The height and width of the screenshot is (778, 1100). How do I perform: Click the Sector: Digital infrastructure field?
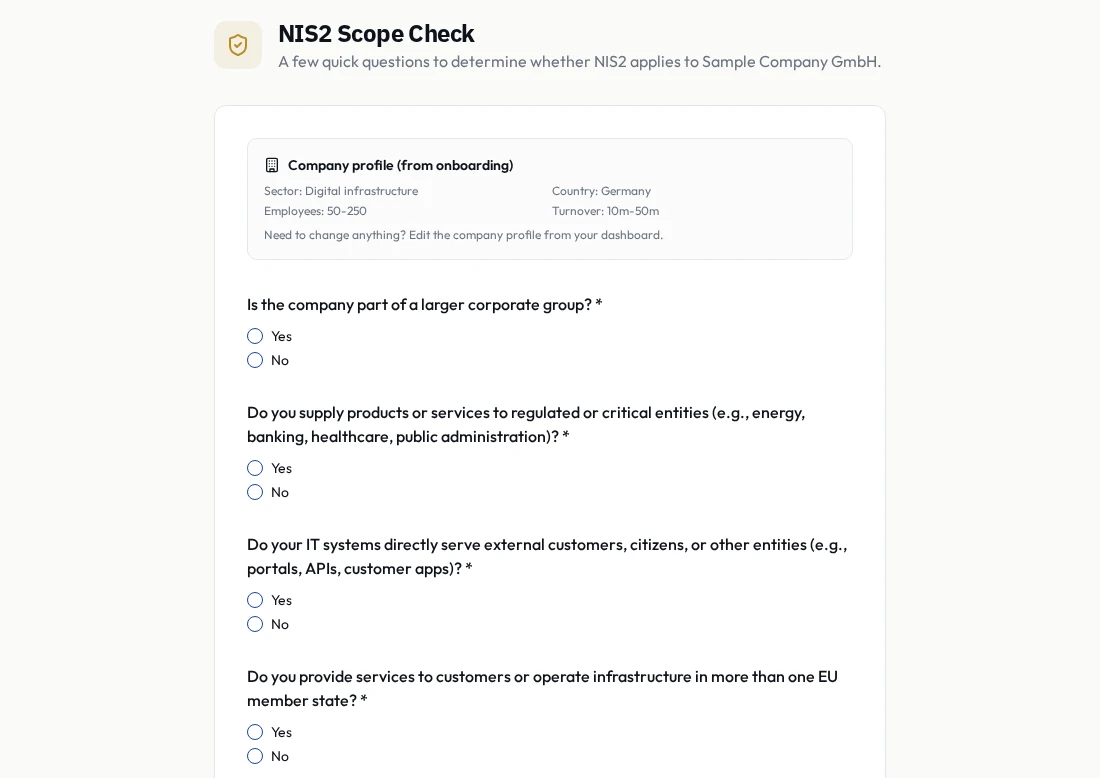(341, 191)
